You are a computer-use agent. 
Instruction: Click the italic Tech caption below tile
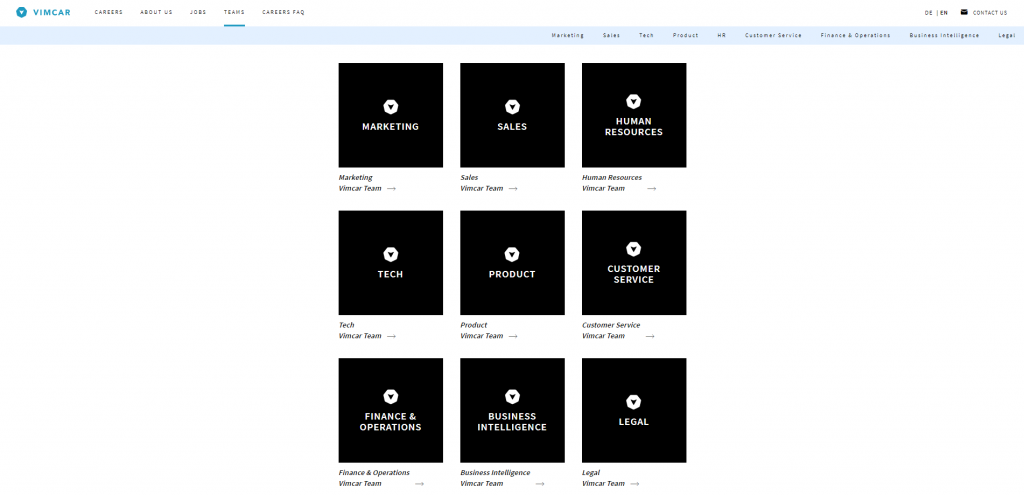(x=346, y=325)
